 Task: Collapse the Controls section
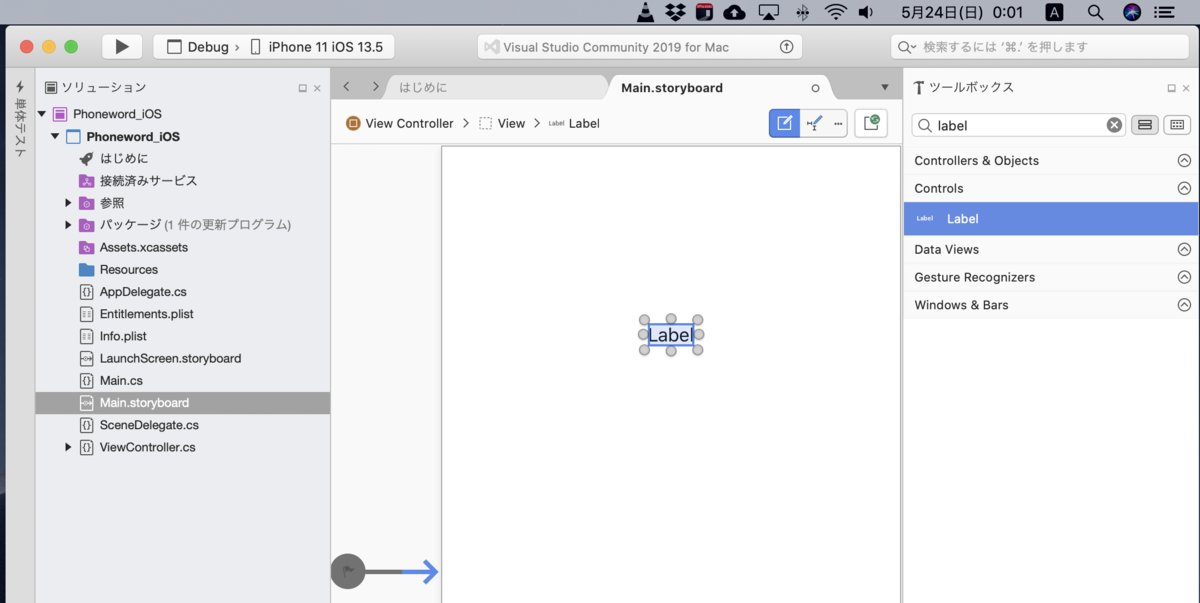[x=1184, y=188]
